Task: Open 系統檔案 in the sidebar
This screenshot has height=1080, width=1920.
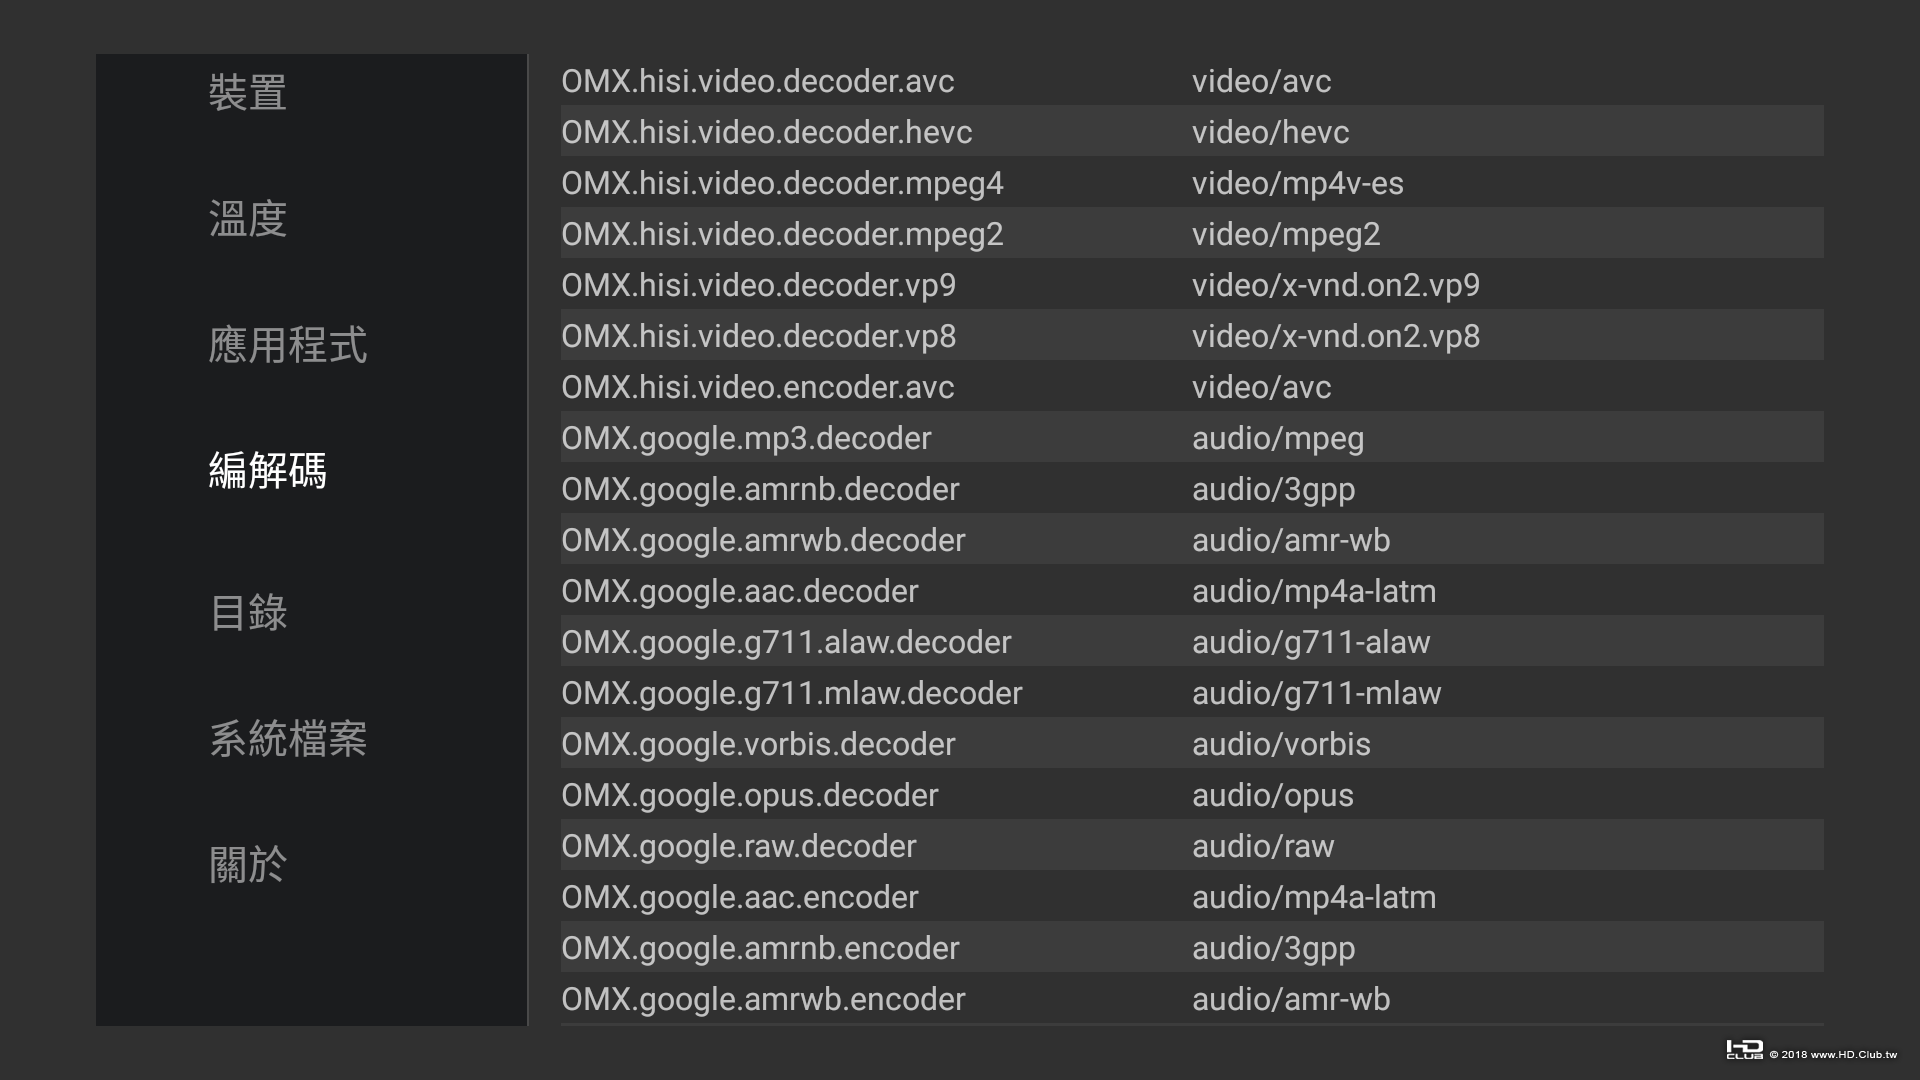Action: coord(287,739)
